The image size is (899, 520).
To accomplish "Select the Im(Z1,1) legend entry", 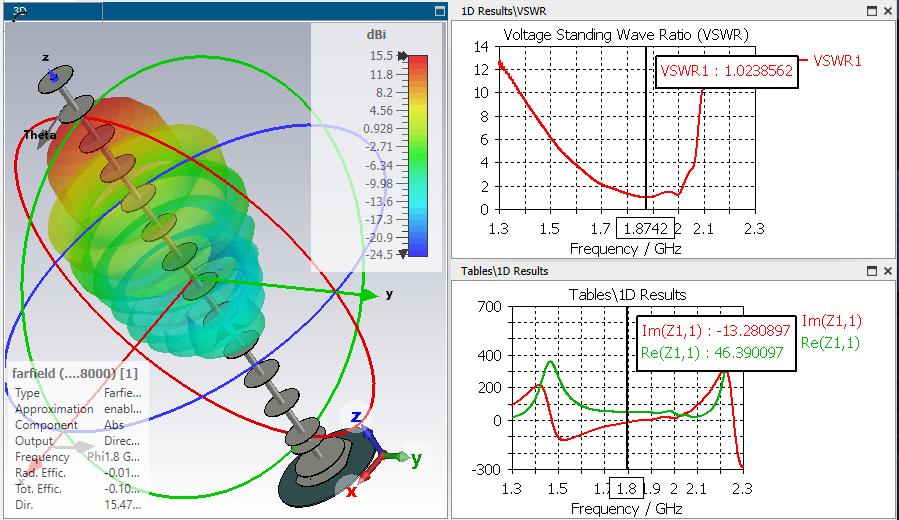I will pos(831,321).
